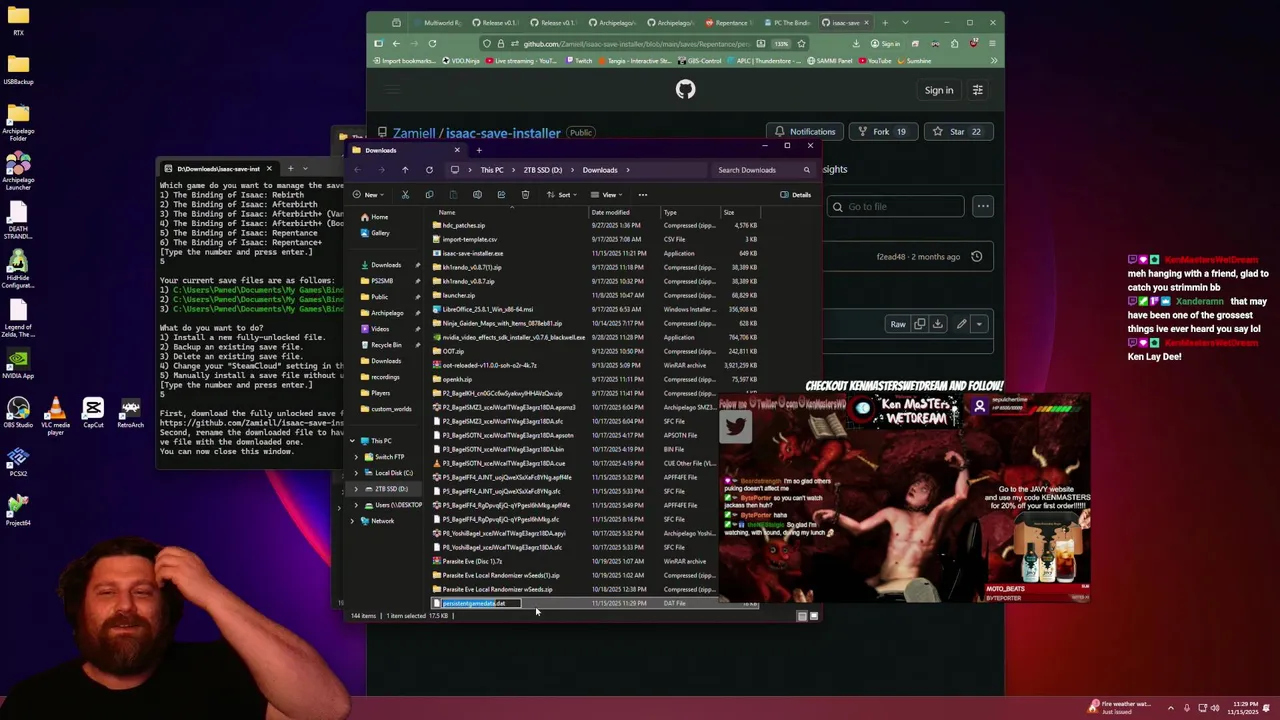Open the GitHub edit options dropdown arrow

pos(979,324)
